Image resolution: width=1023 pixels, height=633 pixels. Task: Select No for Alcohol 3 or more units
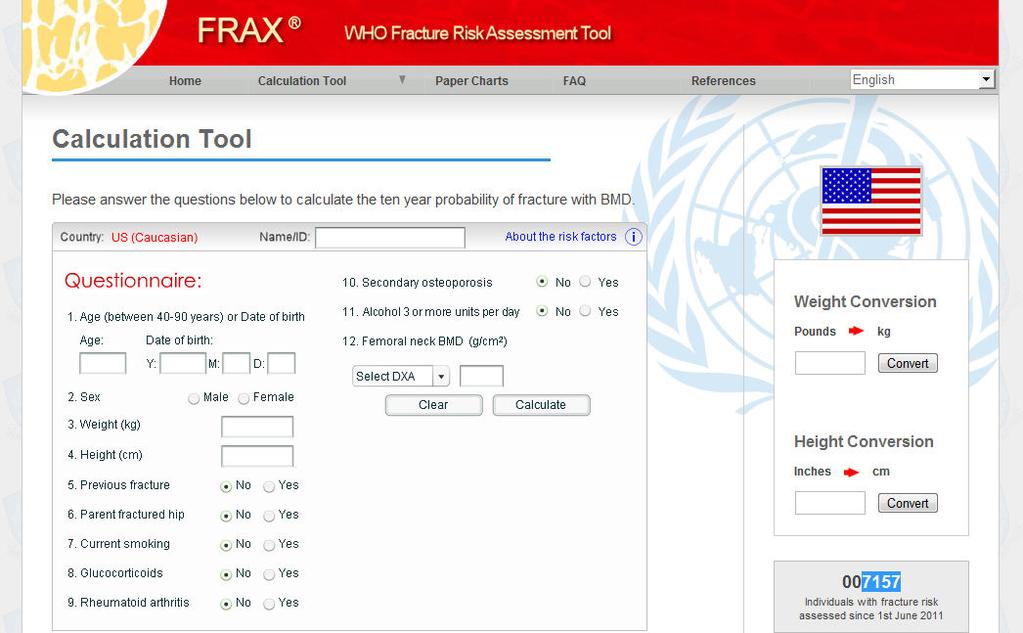click(x=542, y=311)
